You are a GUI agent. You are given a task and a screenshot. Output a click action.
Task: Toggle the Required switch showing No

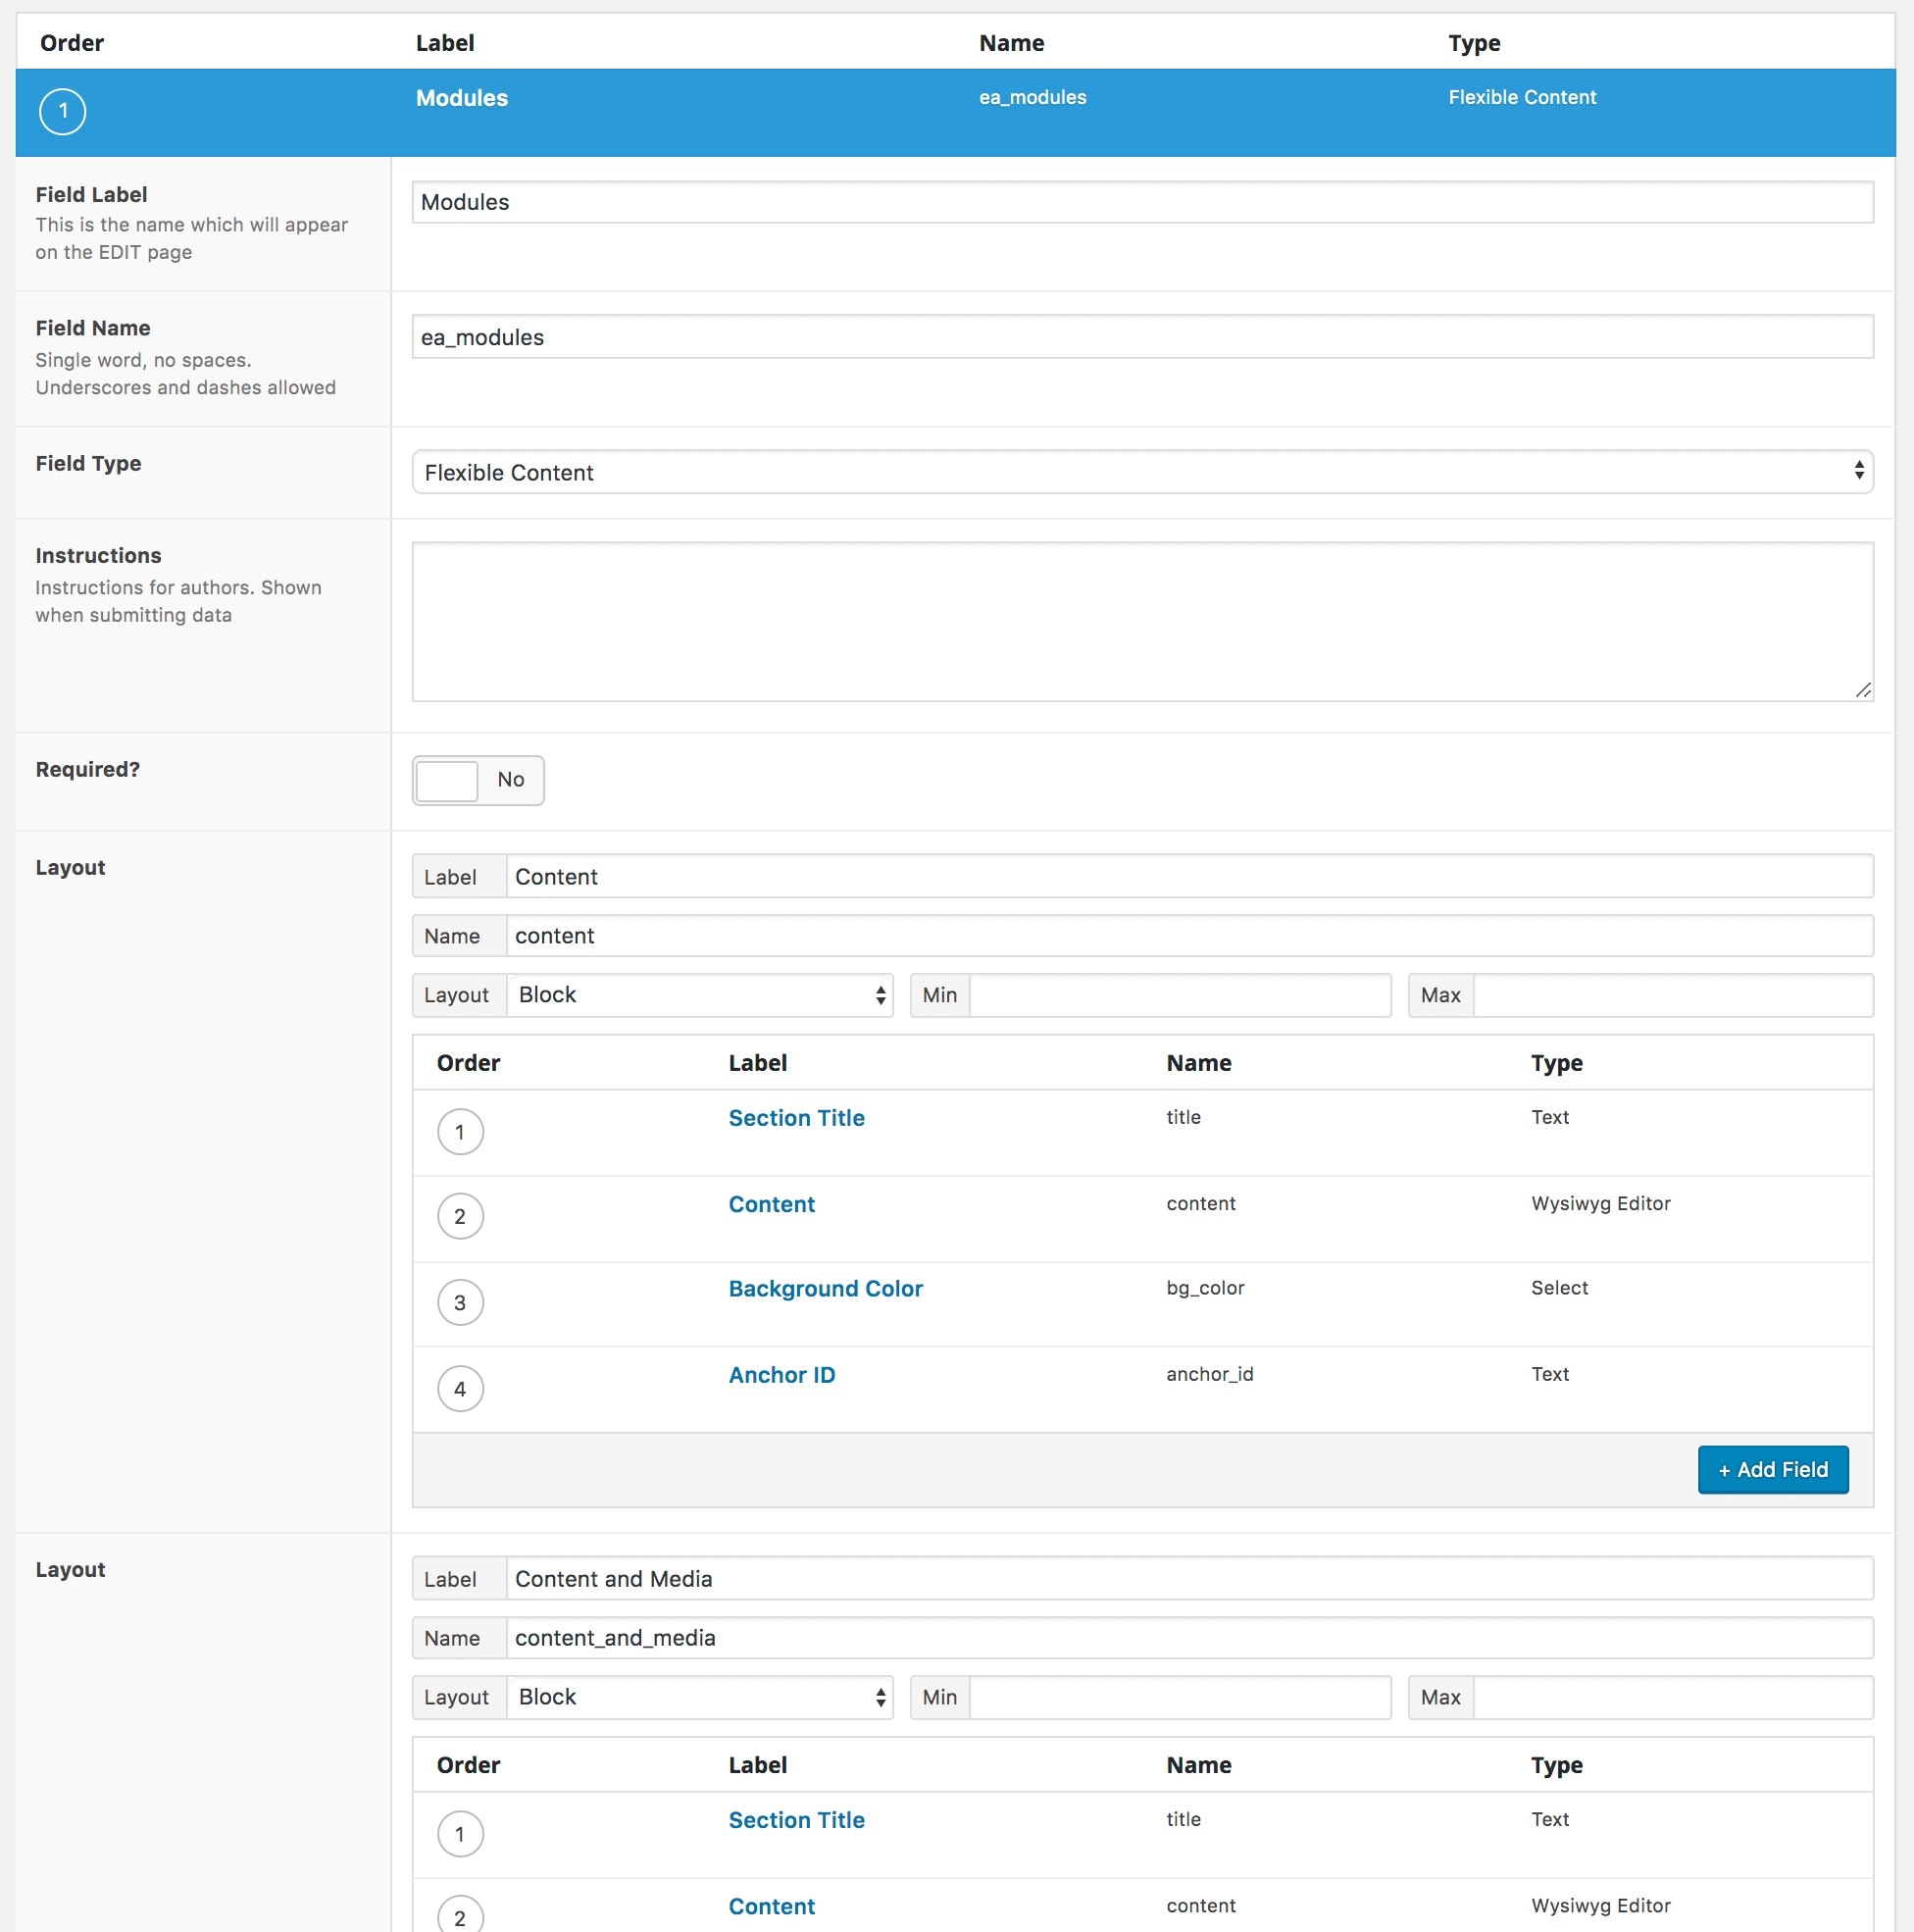(478, 780)
